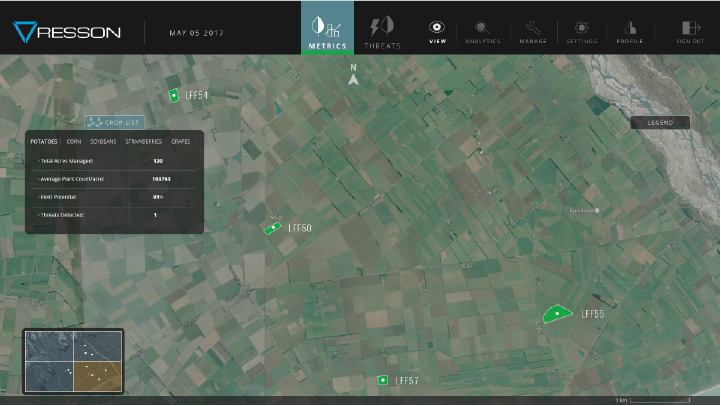721x406 pixels.
Task: Switch to the Soybeans tab
Action: click(x=103, y=142)
